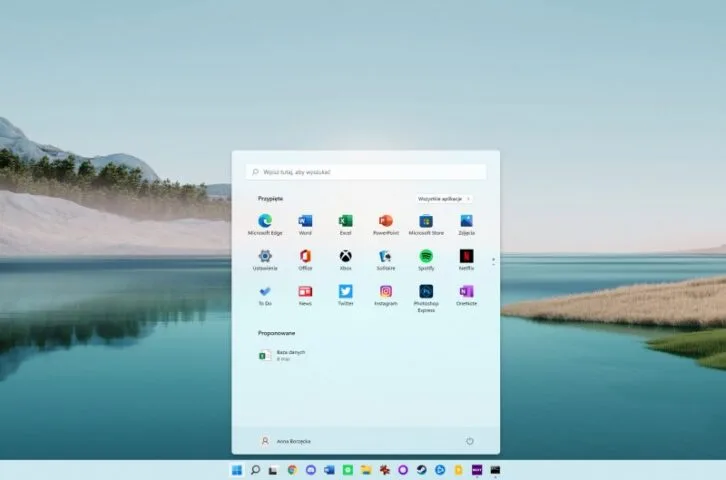Launch the Office app
The image size is (726, 480).
(305, 260)
